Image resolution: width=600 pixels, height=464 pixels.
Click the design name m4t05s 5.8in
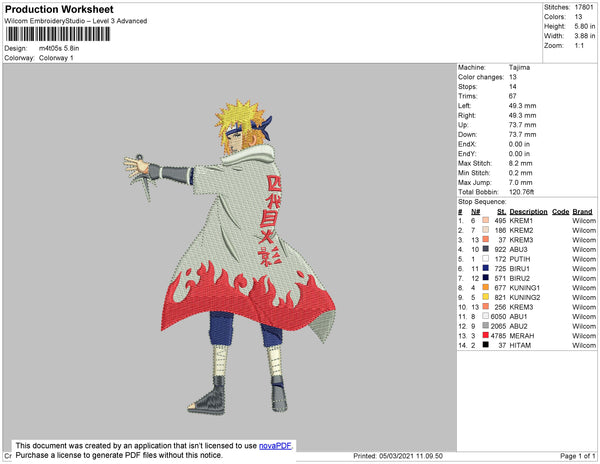point(59,48)
